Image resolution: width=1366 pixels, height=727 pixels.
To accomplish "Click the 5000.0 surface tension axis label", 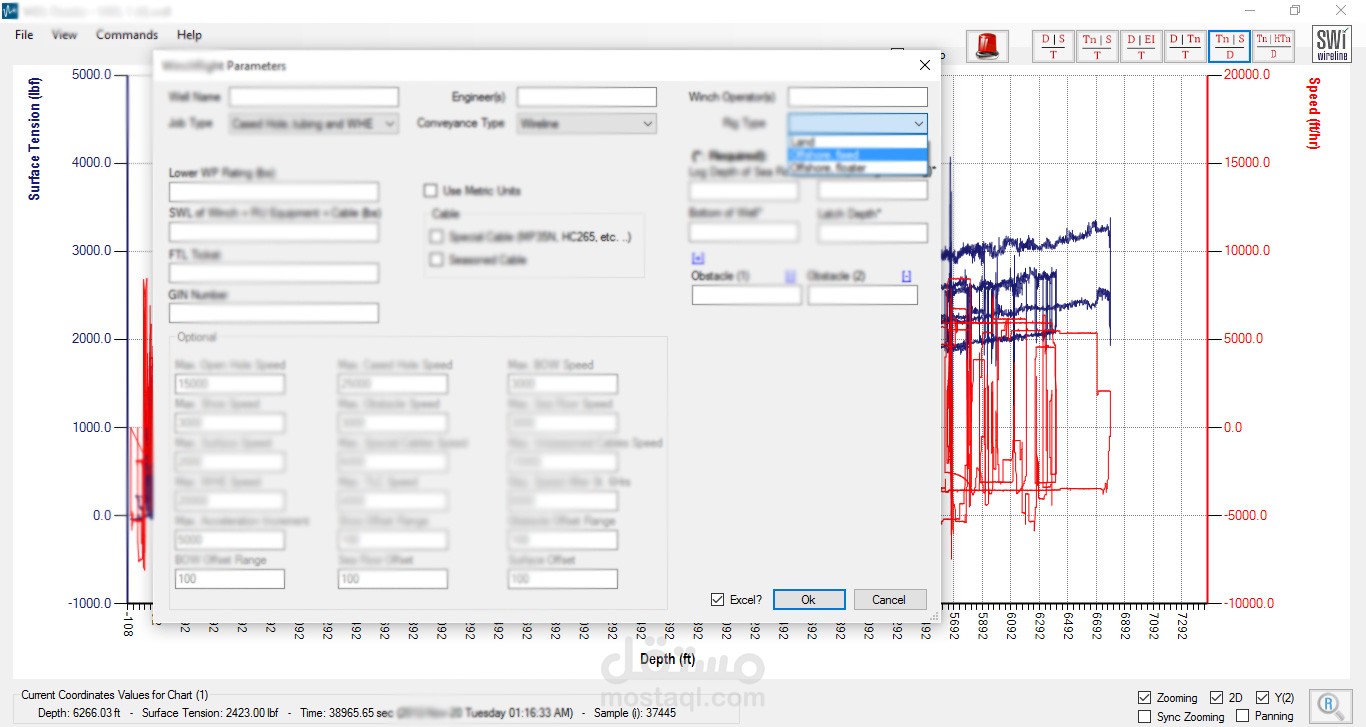I will (92, 75).
